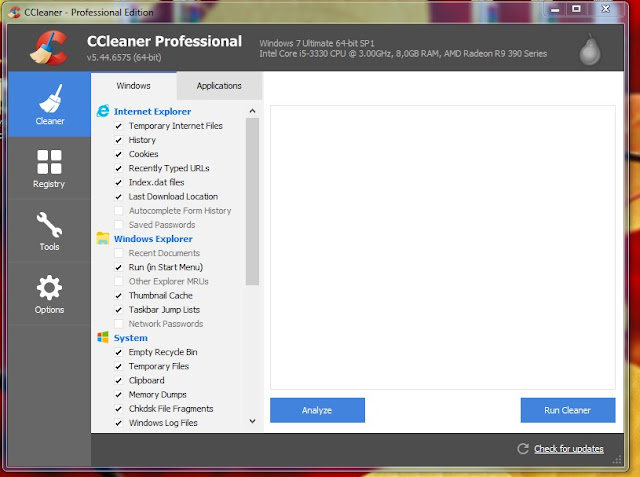640x477 pixels.
Task: Click the Run Cleaner button
Action: click(x=568, y=410)
